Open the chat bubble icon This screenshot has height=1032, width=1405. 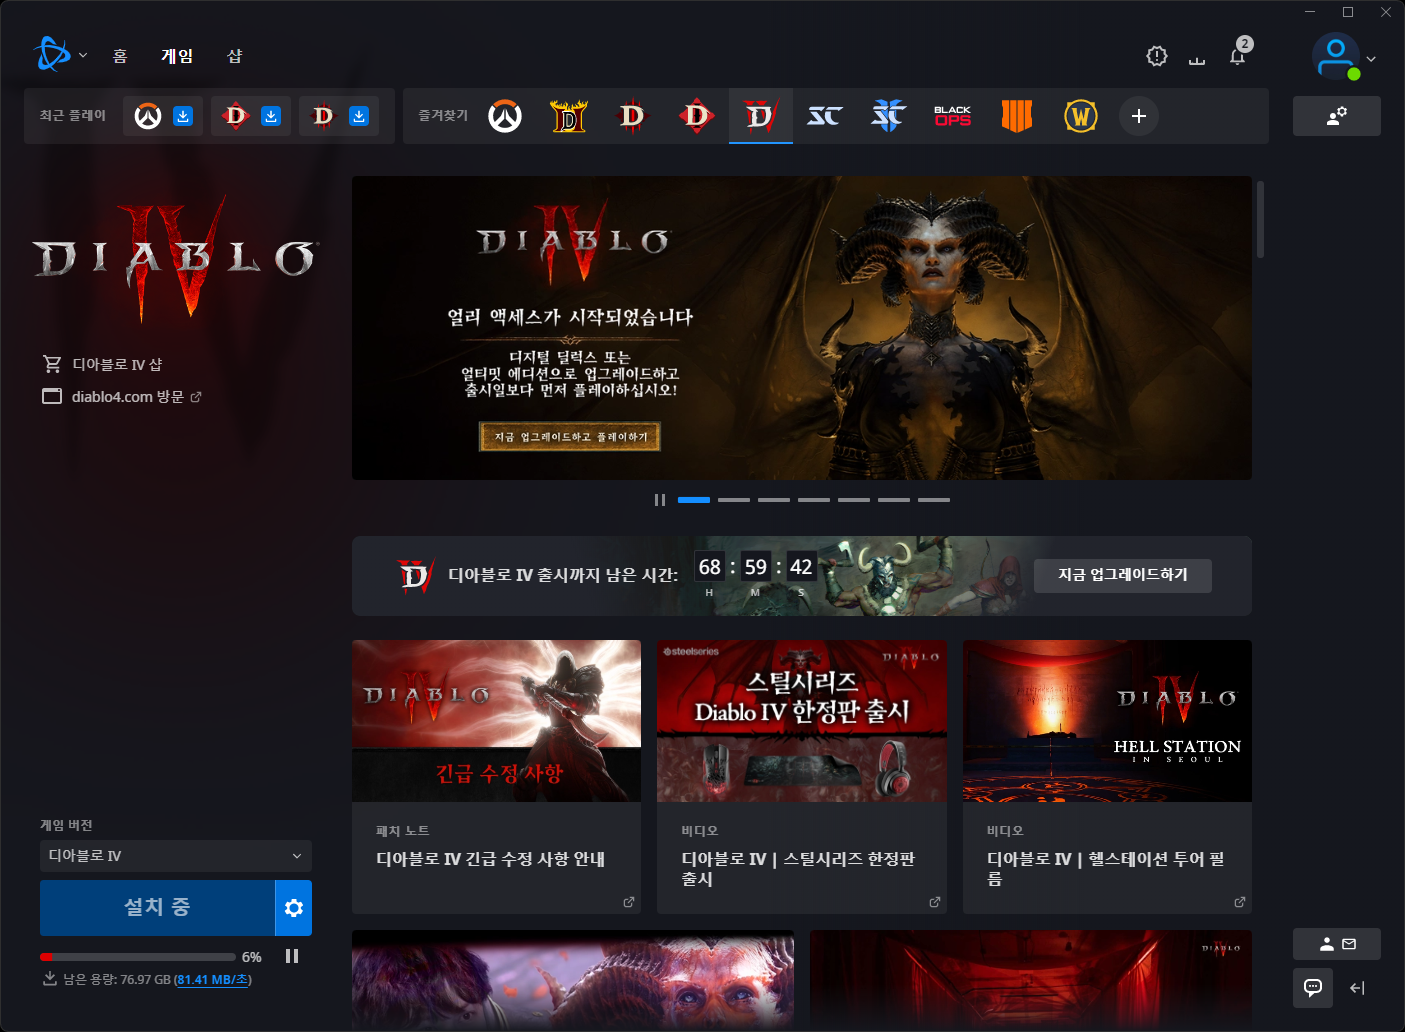pyautogui.click(x=1313, y=988)
